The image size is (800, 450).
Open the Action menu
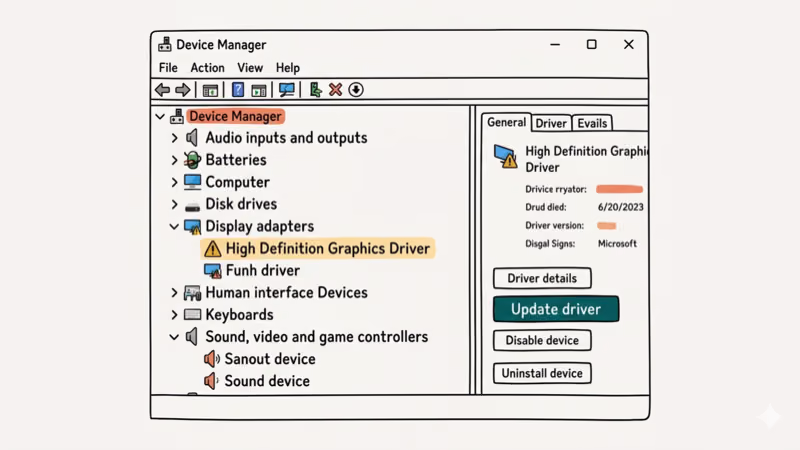coord(207,68)
